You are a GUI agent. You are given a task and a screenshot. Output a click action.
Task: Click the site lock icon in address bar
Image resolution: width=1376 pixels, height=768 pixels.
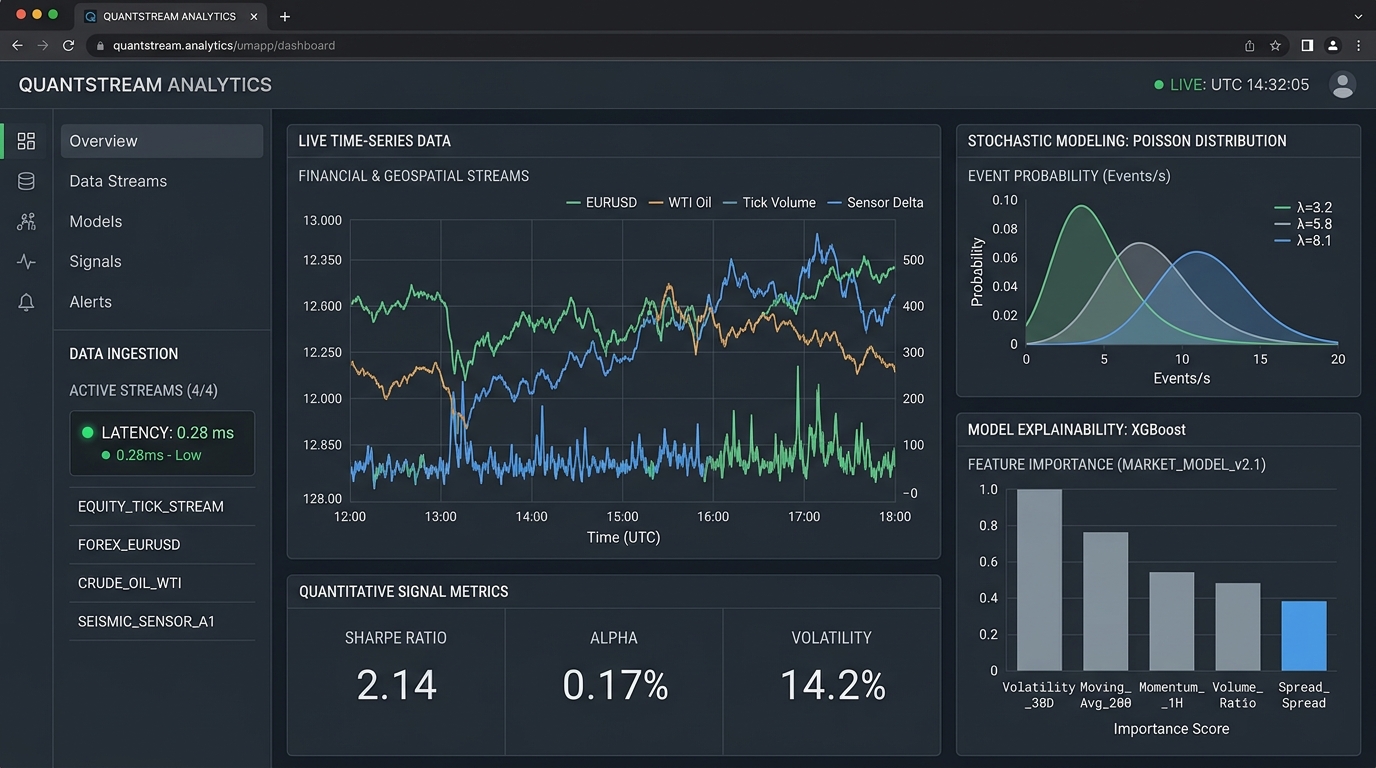pos(100,46)
